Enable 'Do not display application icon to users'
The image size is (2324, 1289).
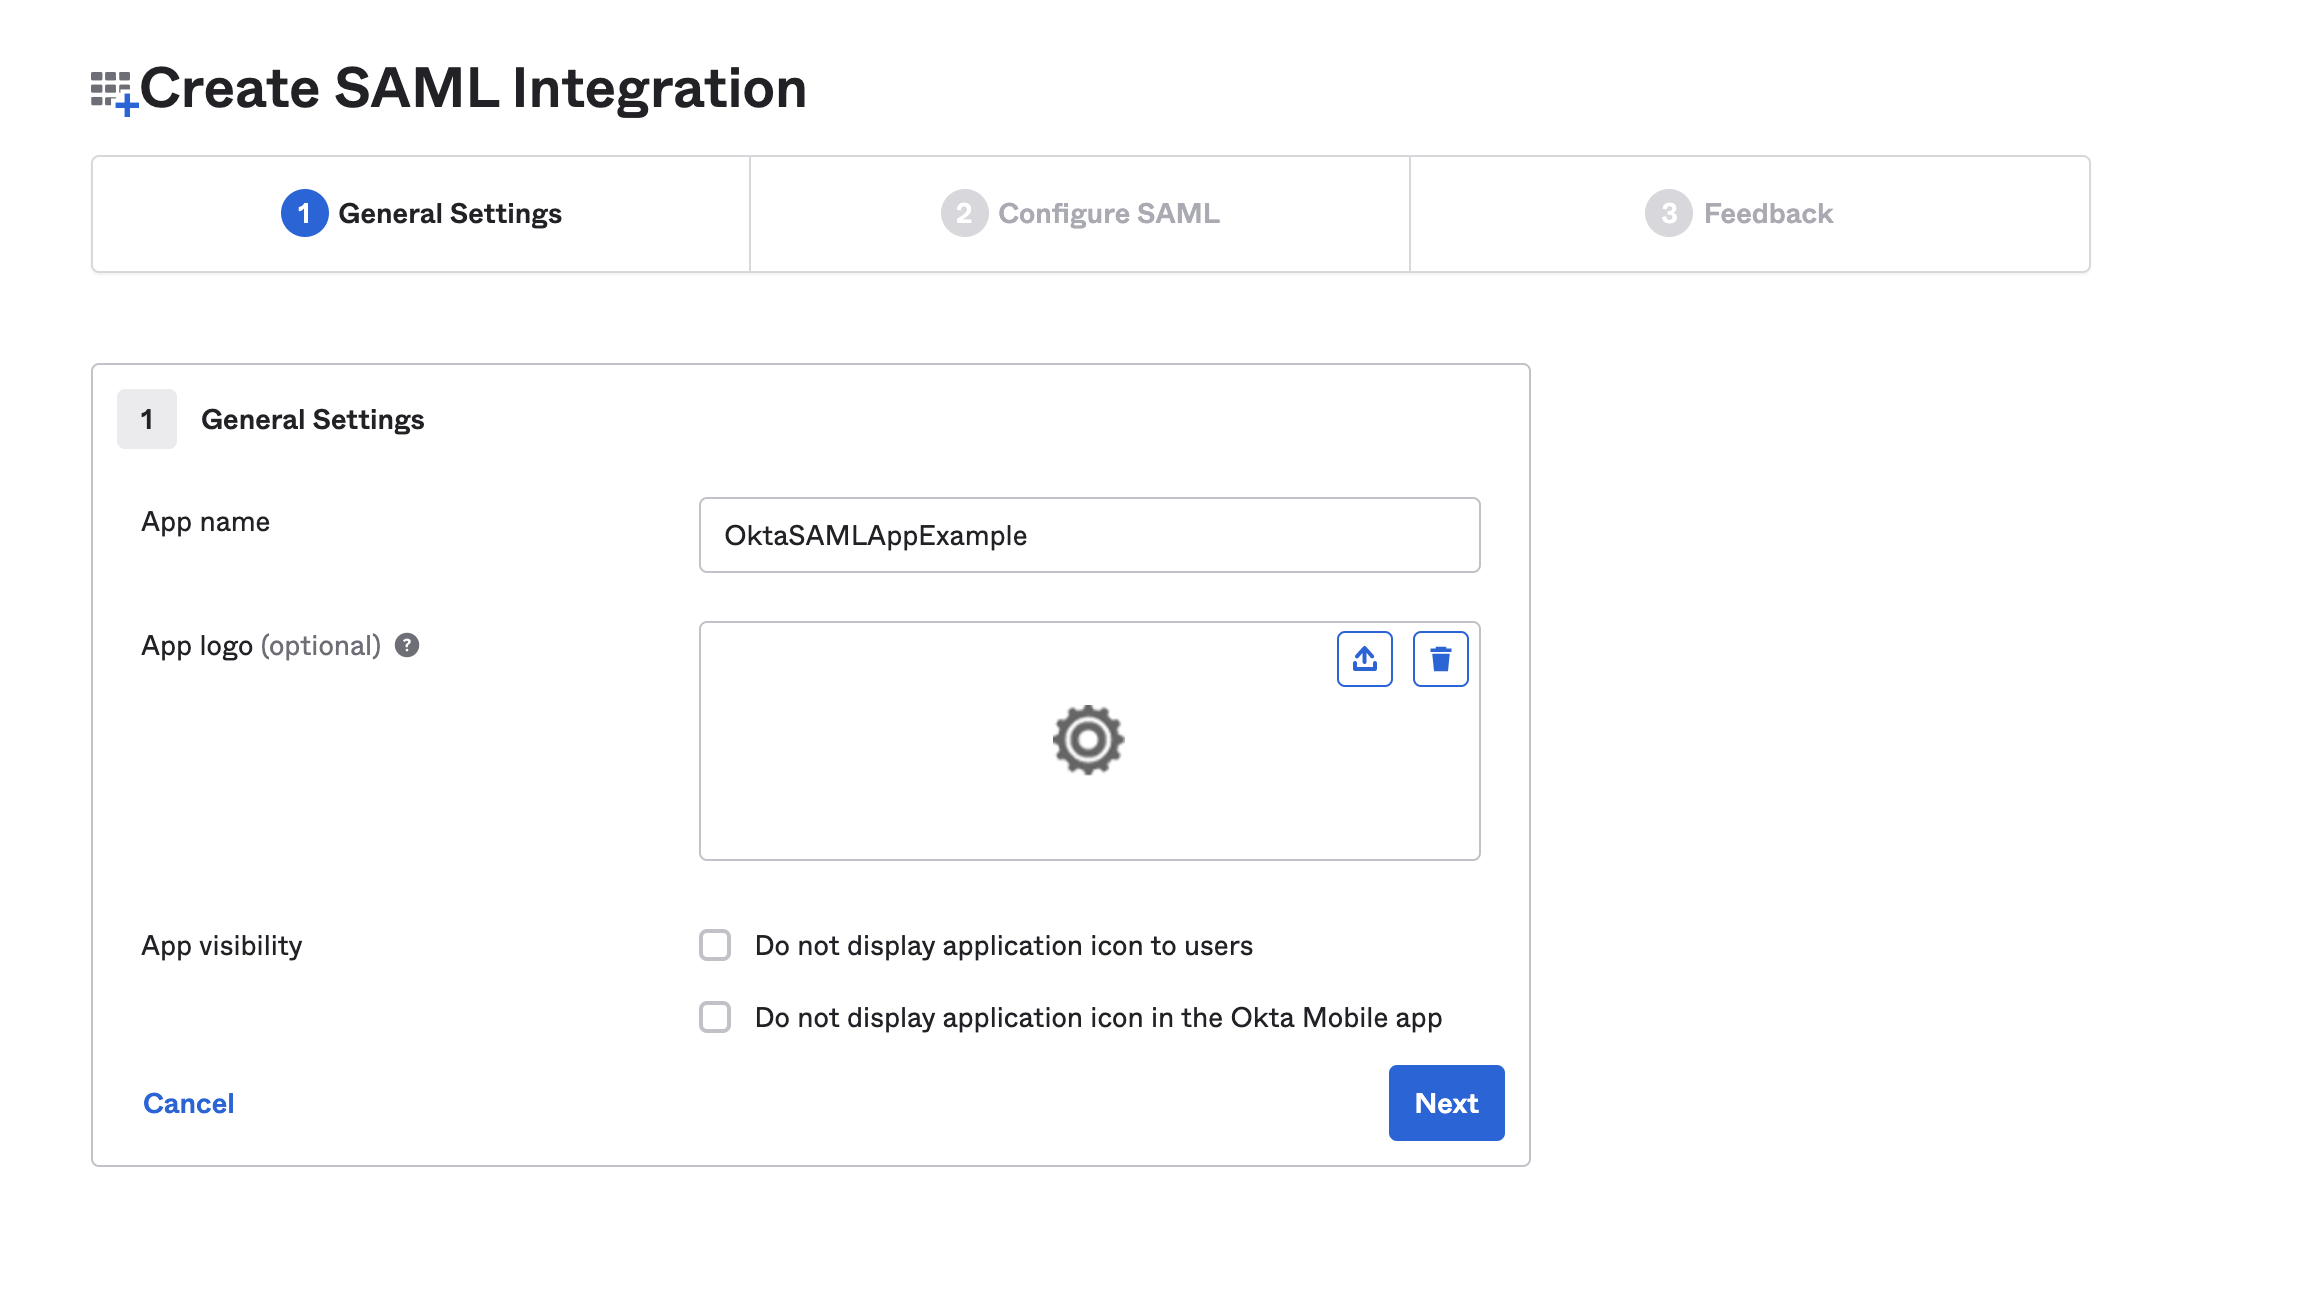[x=715, y=945]
